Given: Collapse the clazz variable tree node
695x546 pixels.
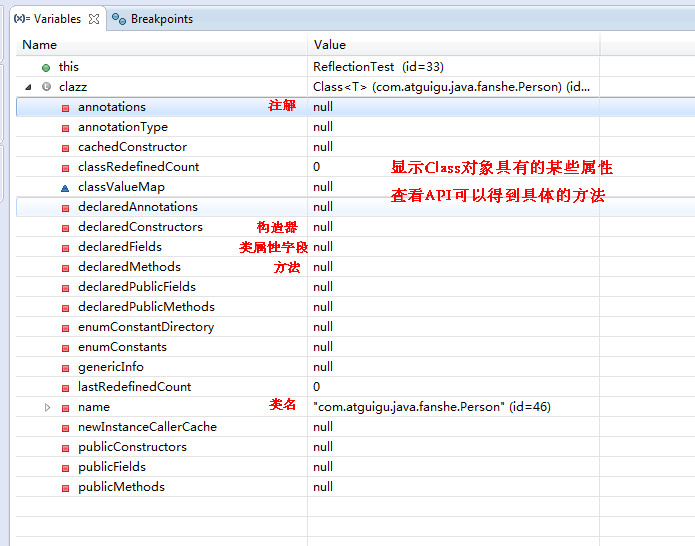Looking at the screenshot, I should [28, 87].
